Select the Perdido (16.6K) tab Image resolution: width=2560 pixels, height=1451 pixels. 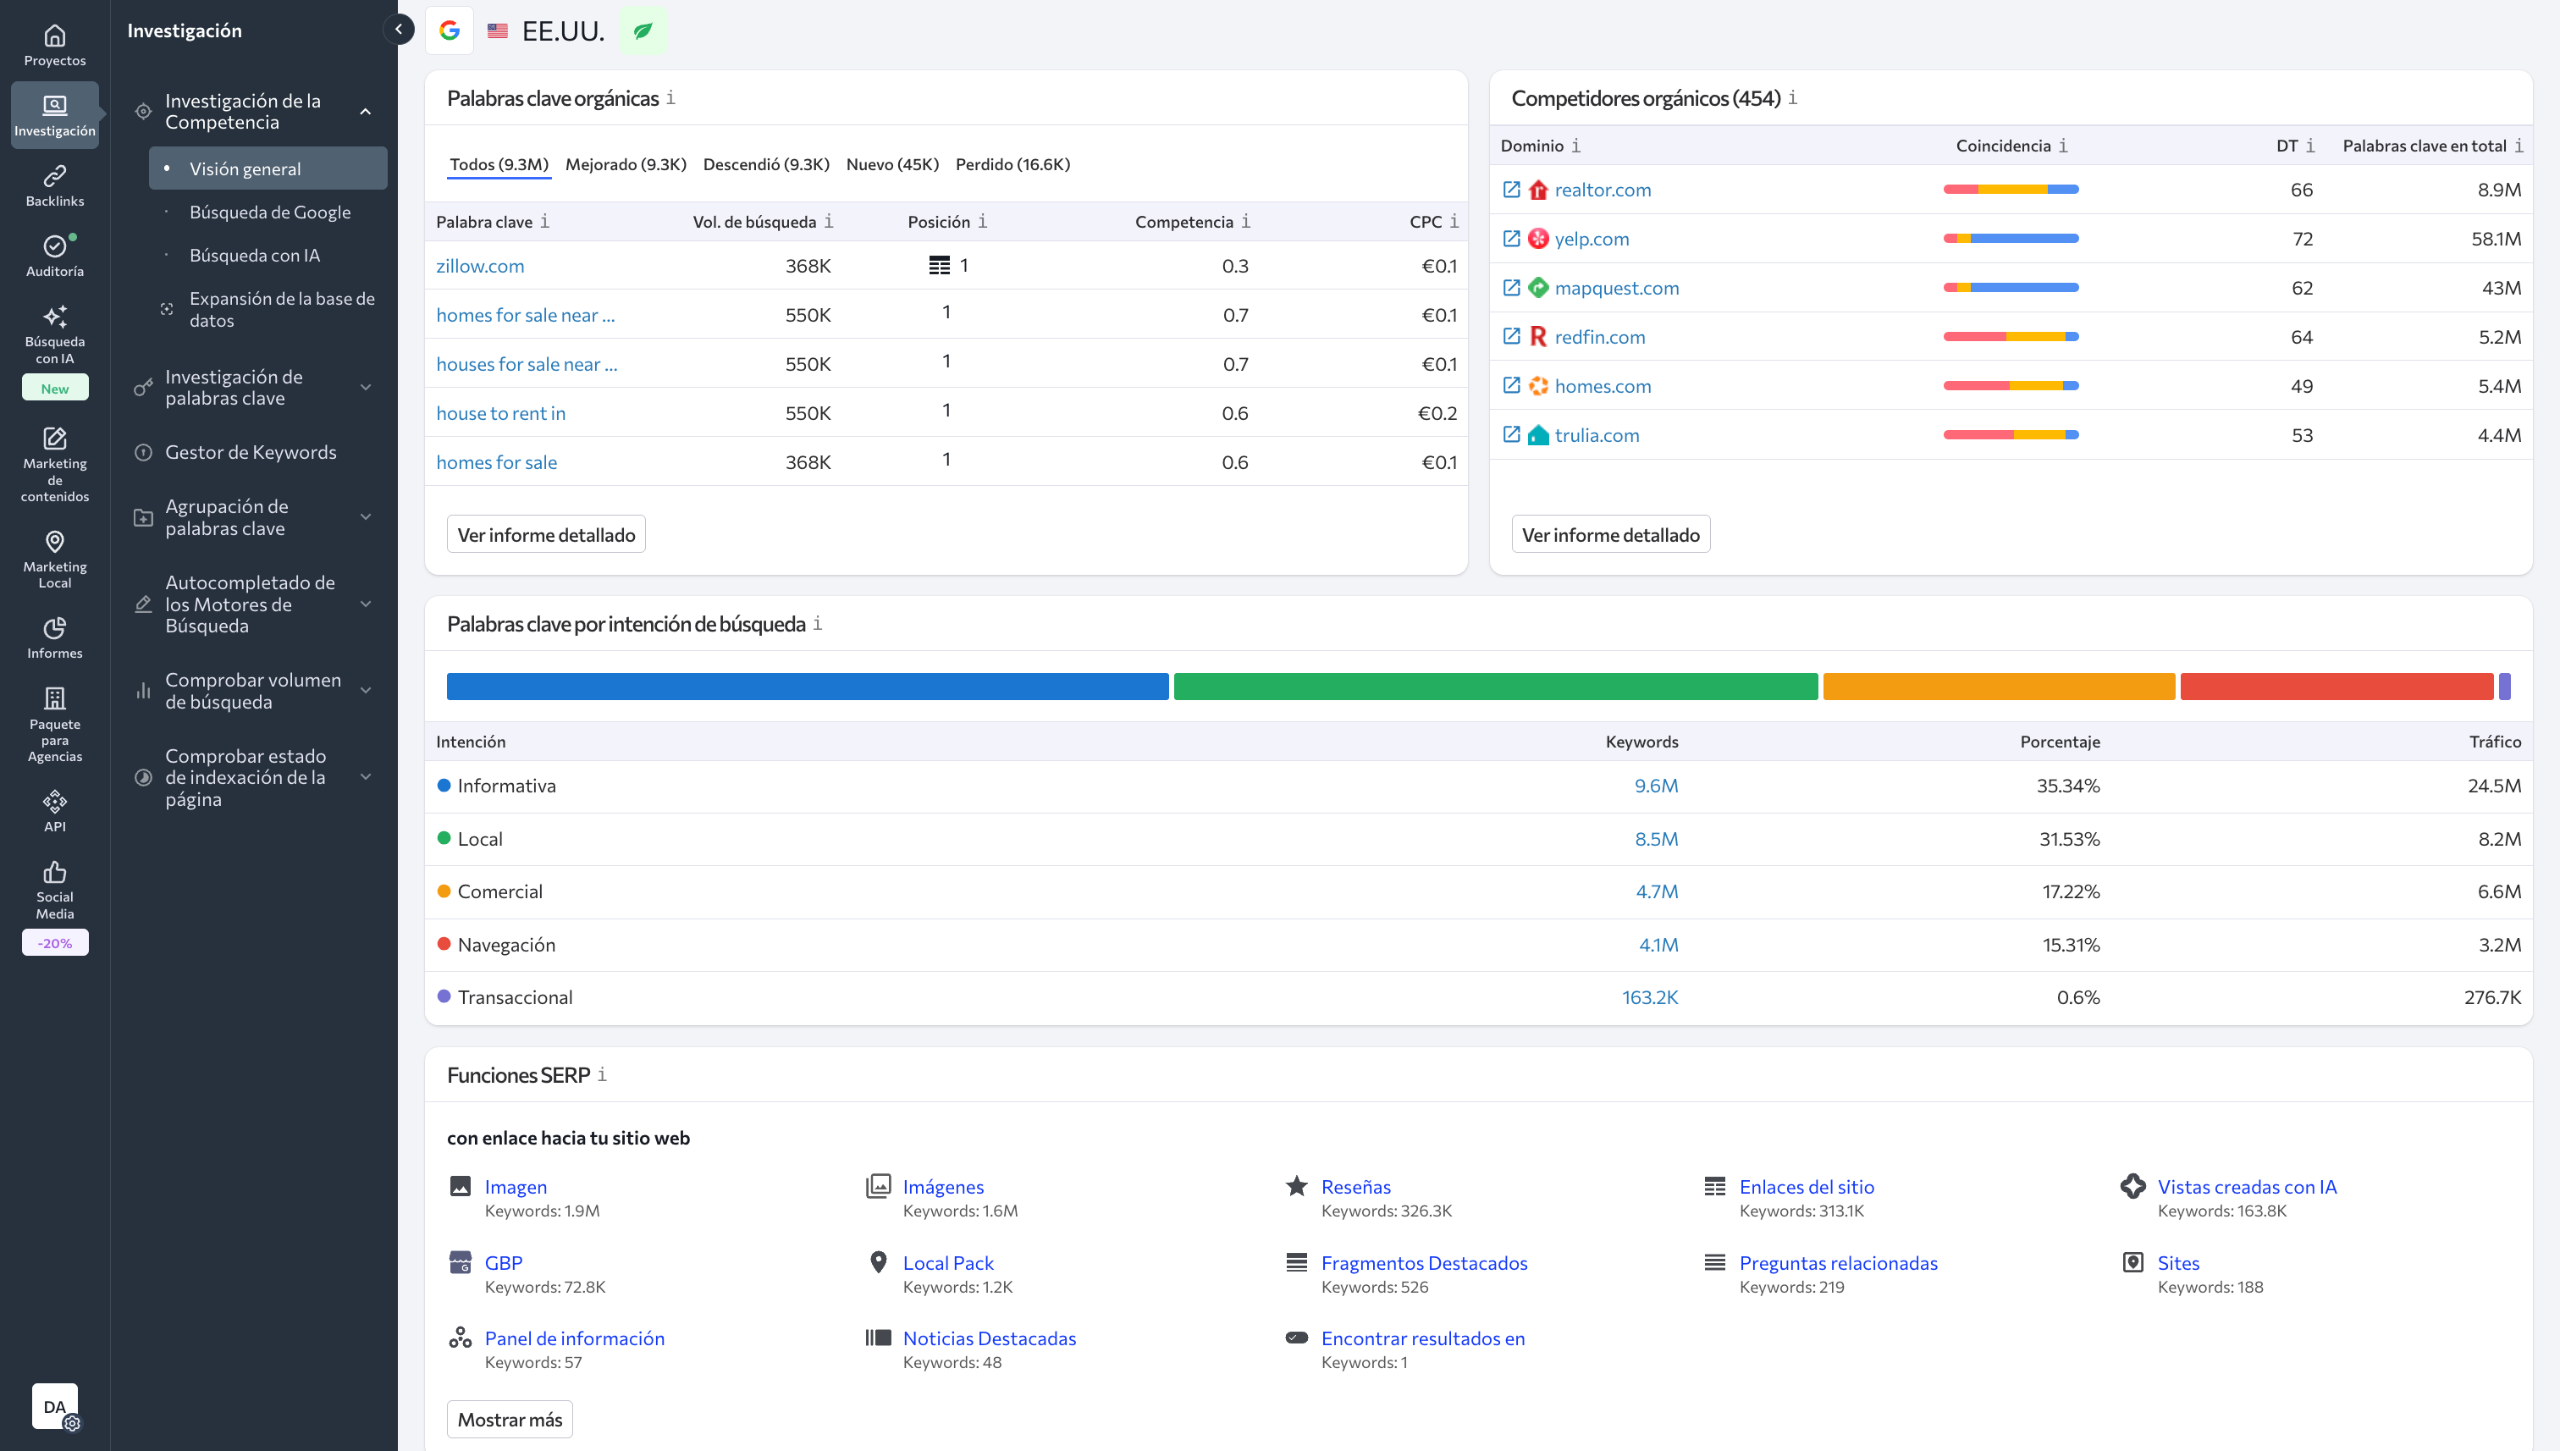(1012, 164)
